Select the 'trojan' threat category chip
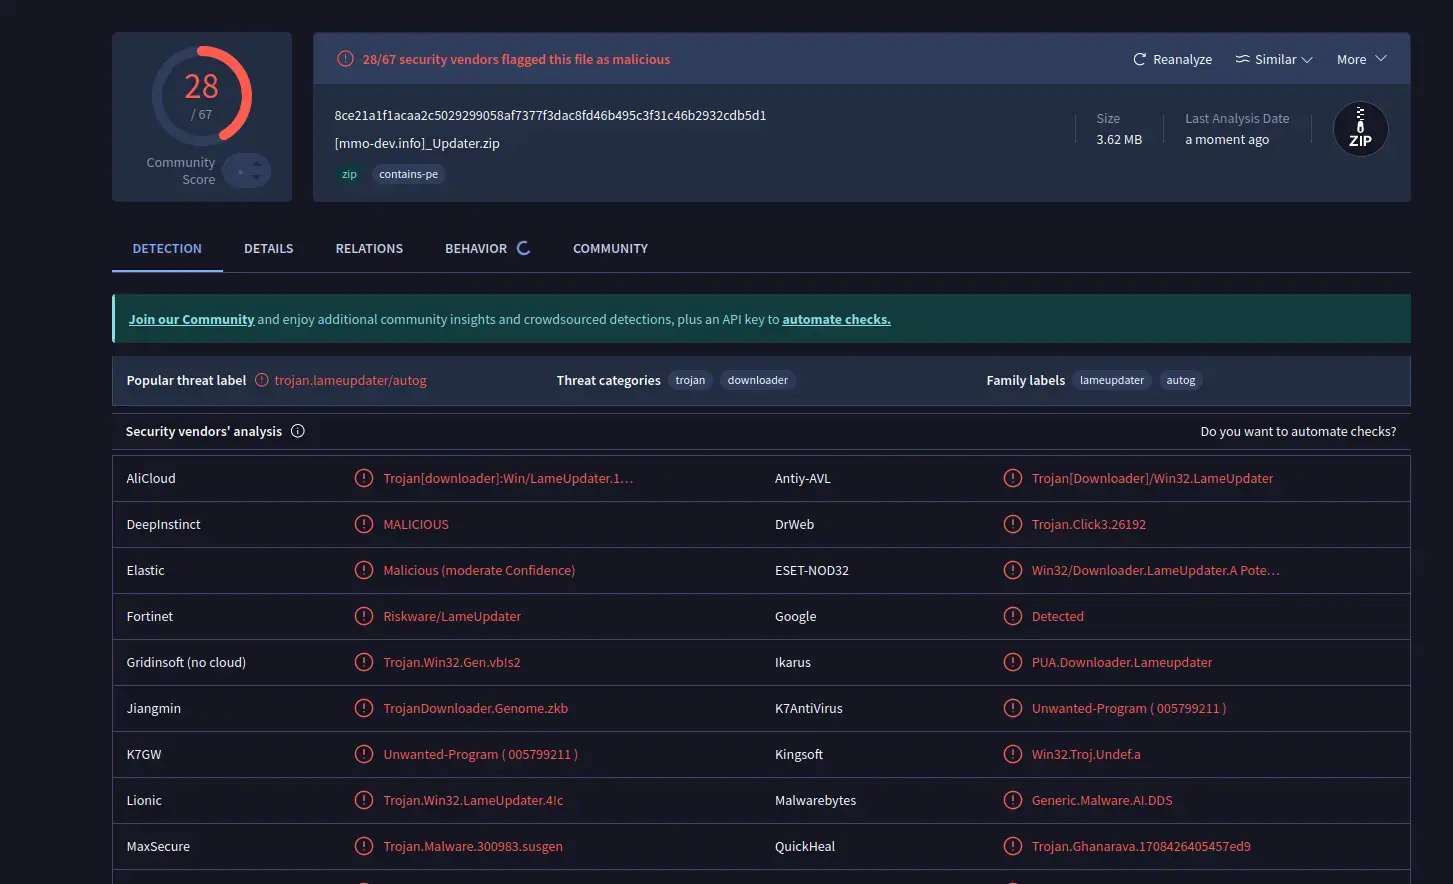1453x884 pixels. 690,380
